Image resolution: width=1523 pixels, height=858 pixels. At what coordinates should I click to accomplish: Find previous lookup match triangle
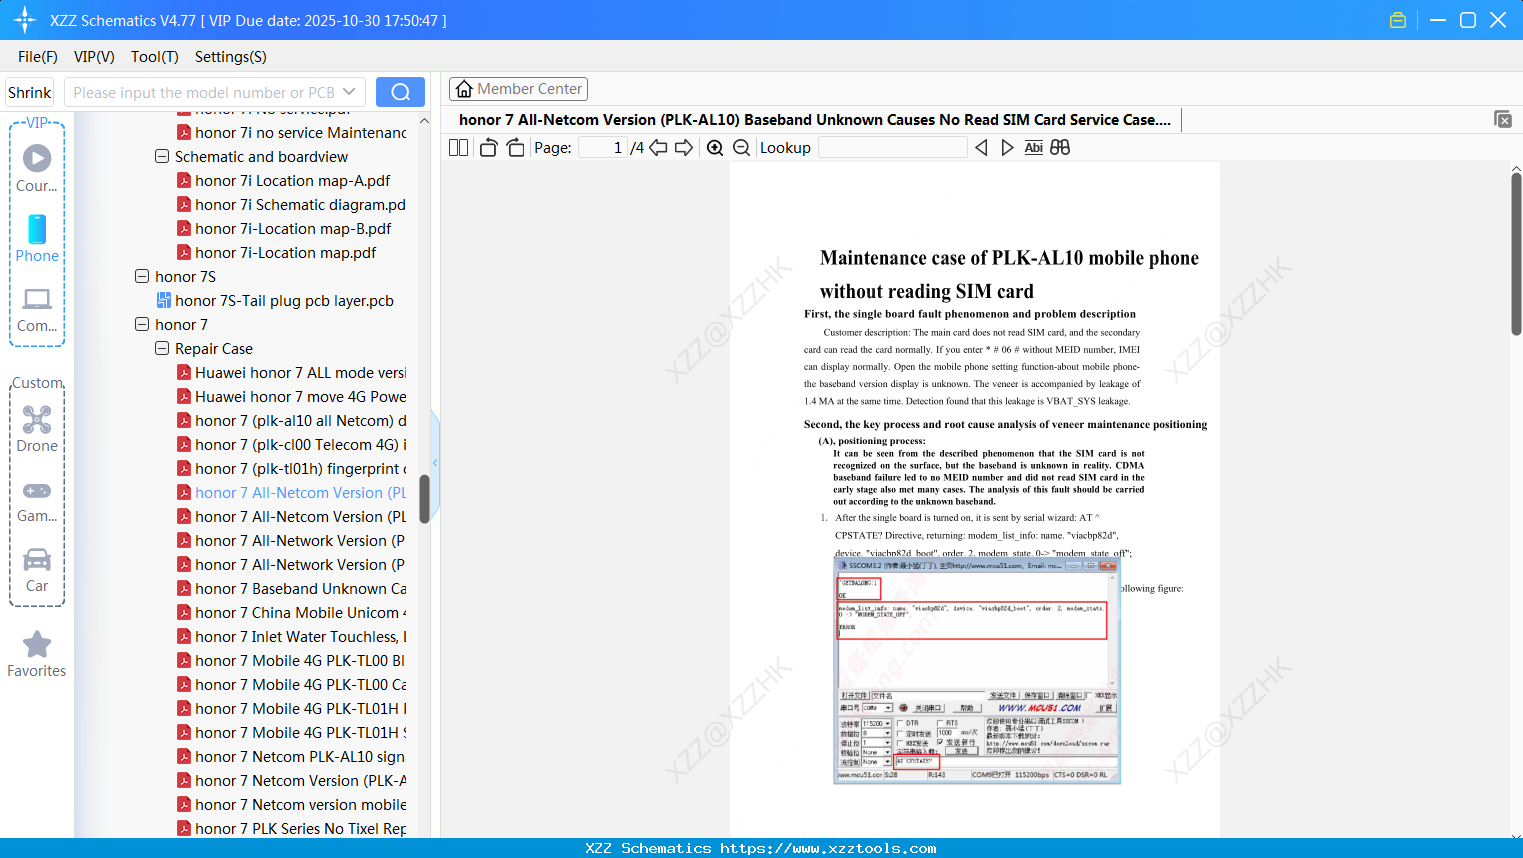tap(981, 148)
